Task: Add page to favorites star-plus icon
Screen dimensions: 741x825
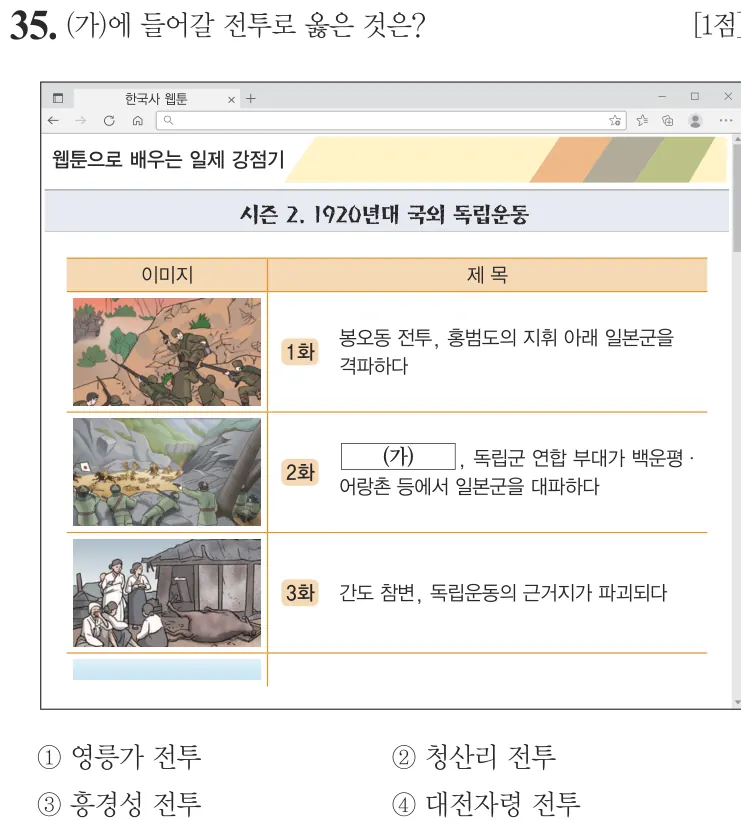Action: click(615, 120)
